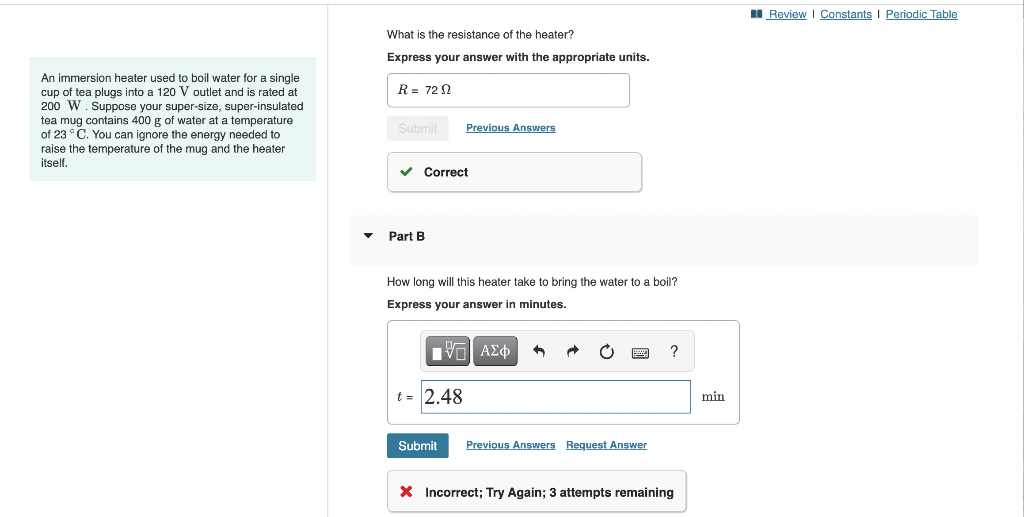Undo last equation edit
Image resolution: width=1024 pixels, height=517 pixels.
[539, 351]
